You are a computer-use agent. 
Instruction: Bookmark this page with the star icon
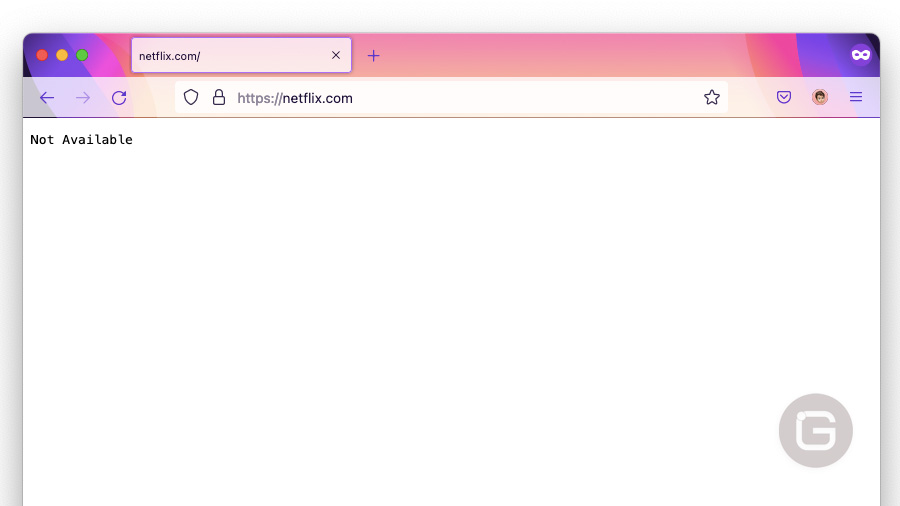[712, 97]
